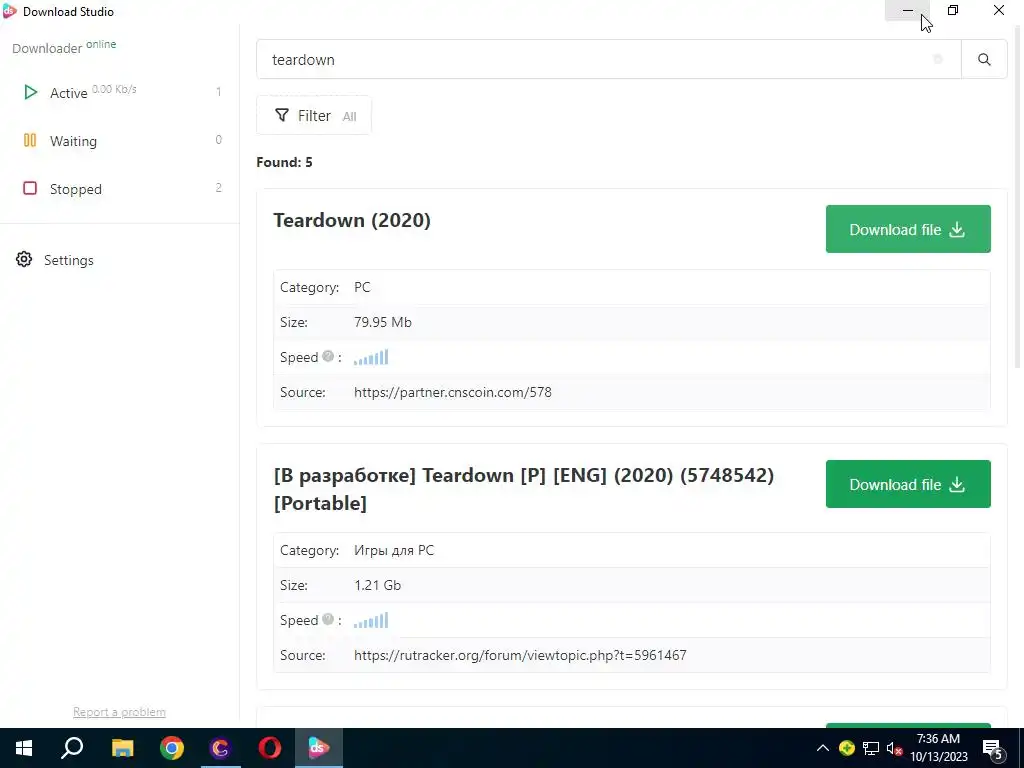Screen dimensions: 1024x768
Task: Open the Waiting downloads list
Action: click(120, 141)
